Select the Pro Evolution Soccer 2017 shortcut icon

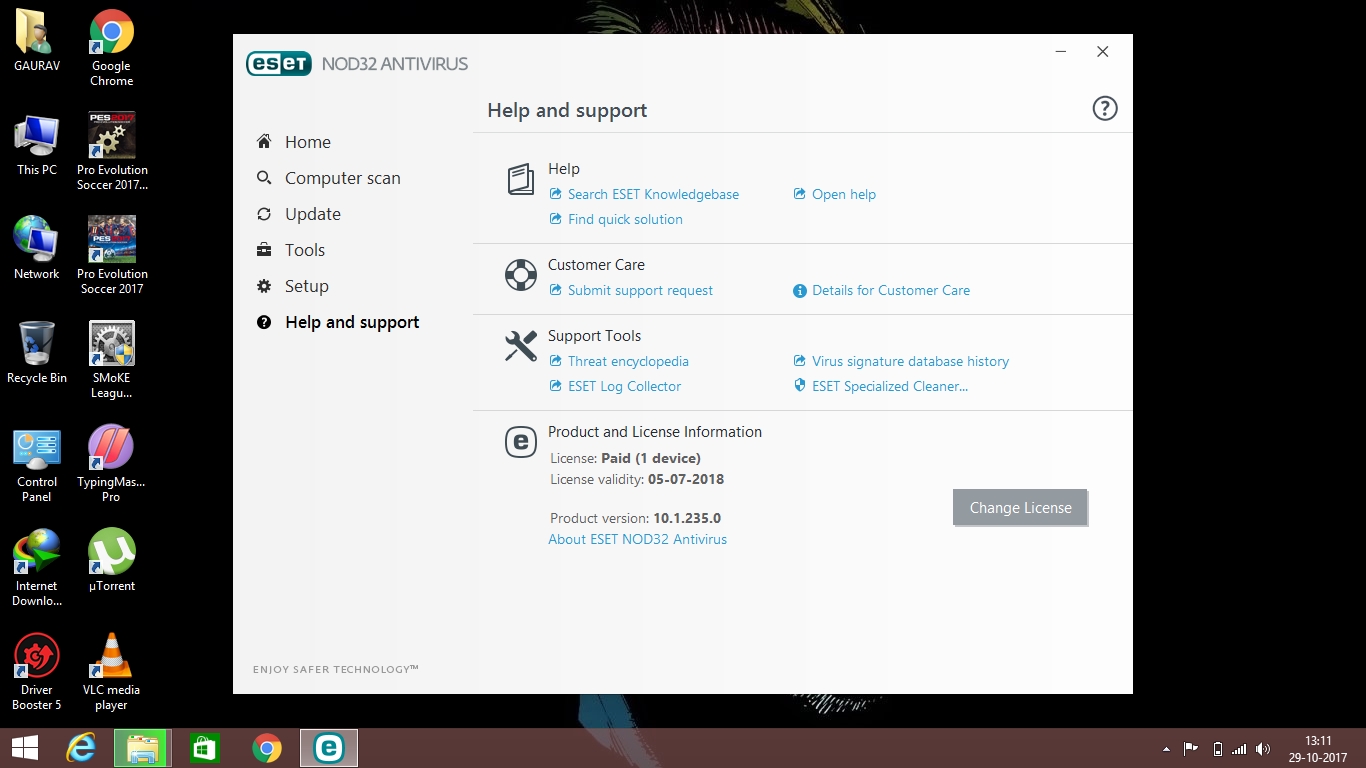112,256
